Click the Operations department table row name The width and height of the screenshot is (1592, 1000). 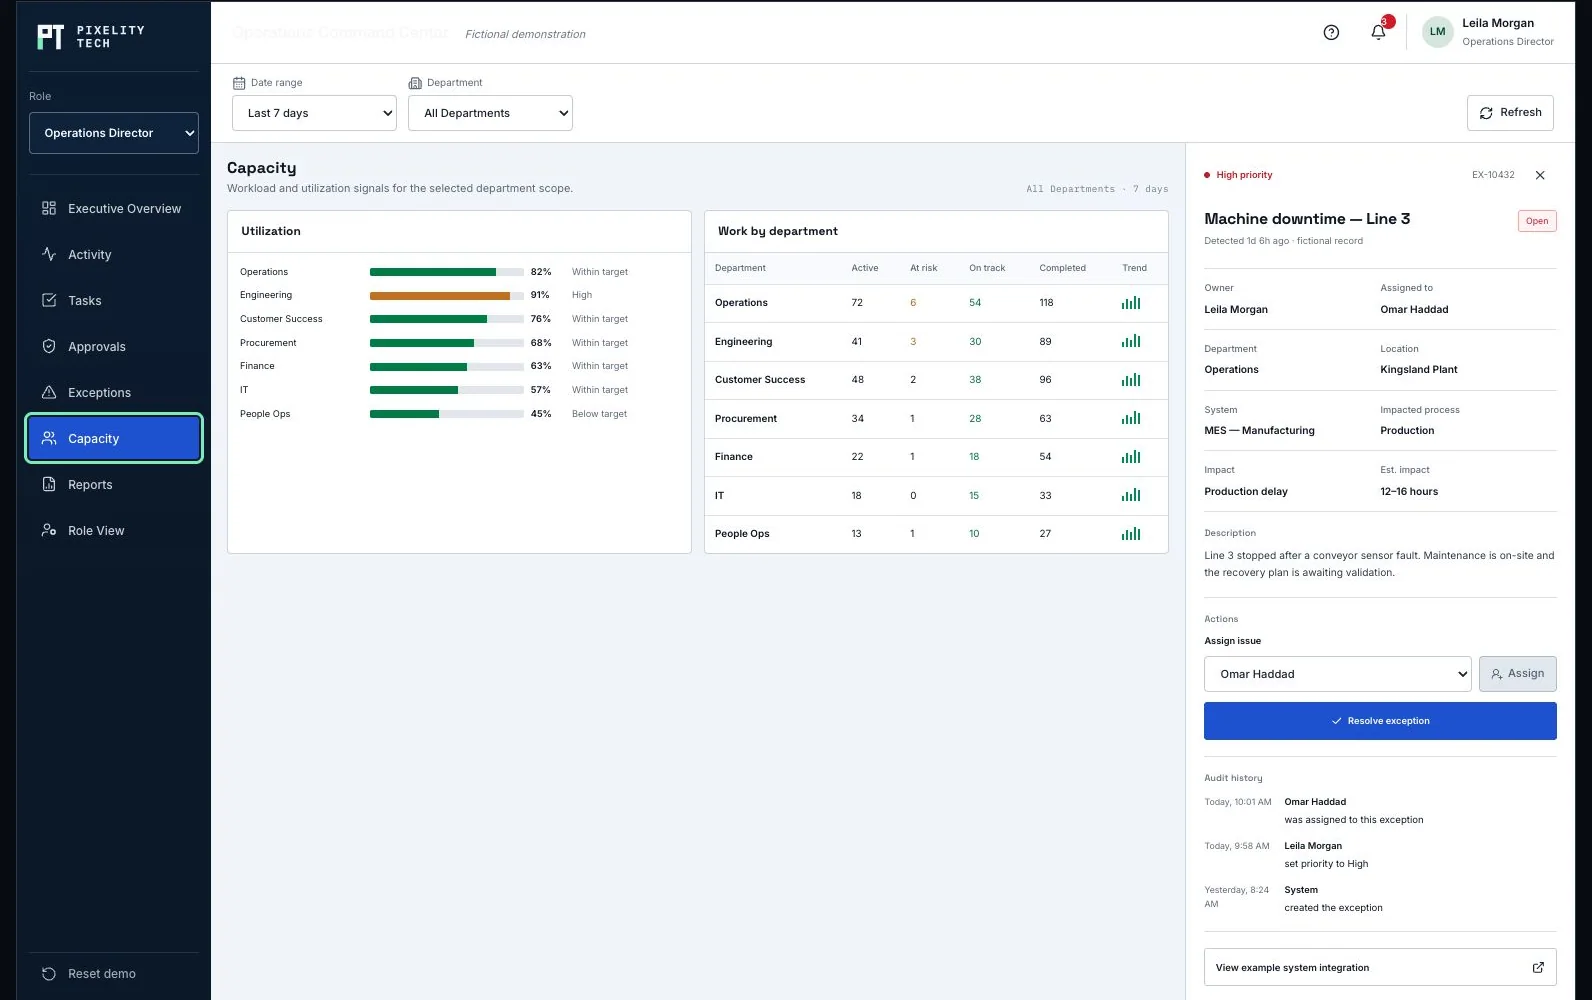click(741, 303)
